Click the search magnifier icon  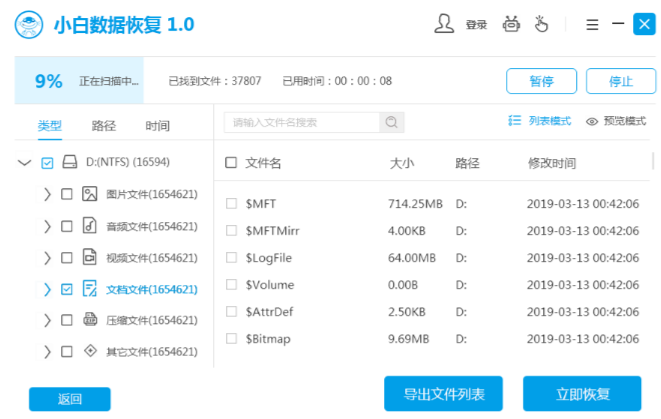pyautogui.click(x=392, y=122)
